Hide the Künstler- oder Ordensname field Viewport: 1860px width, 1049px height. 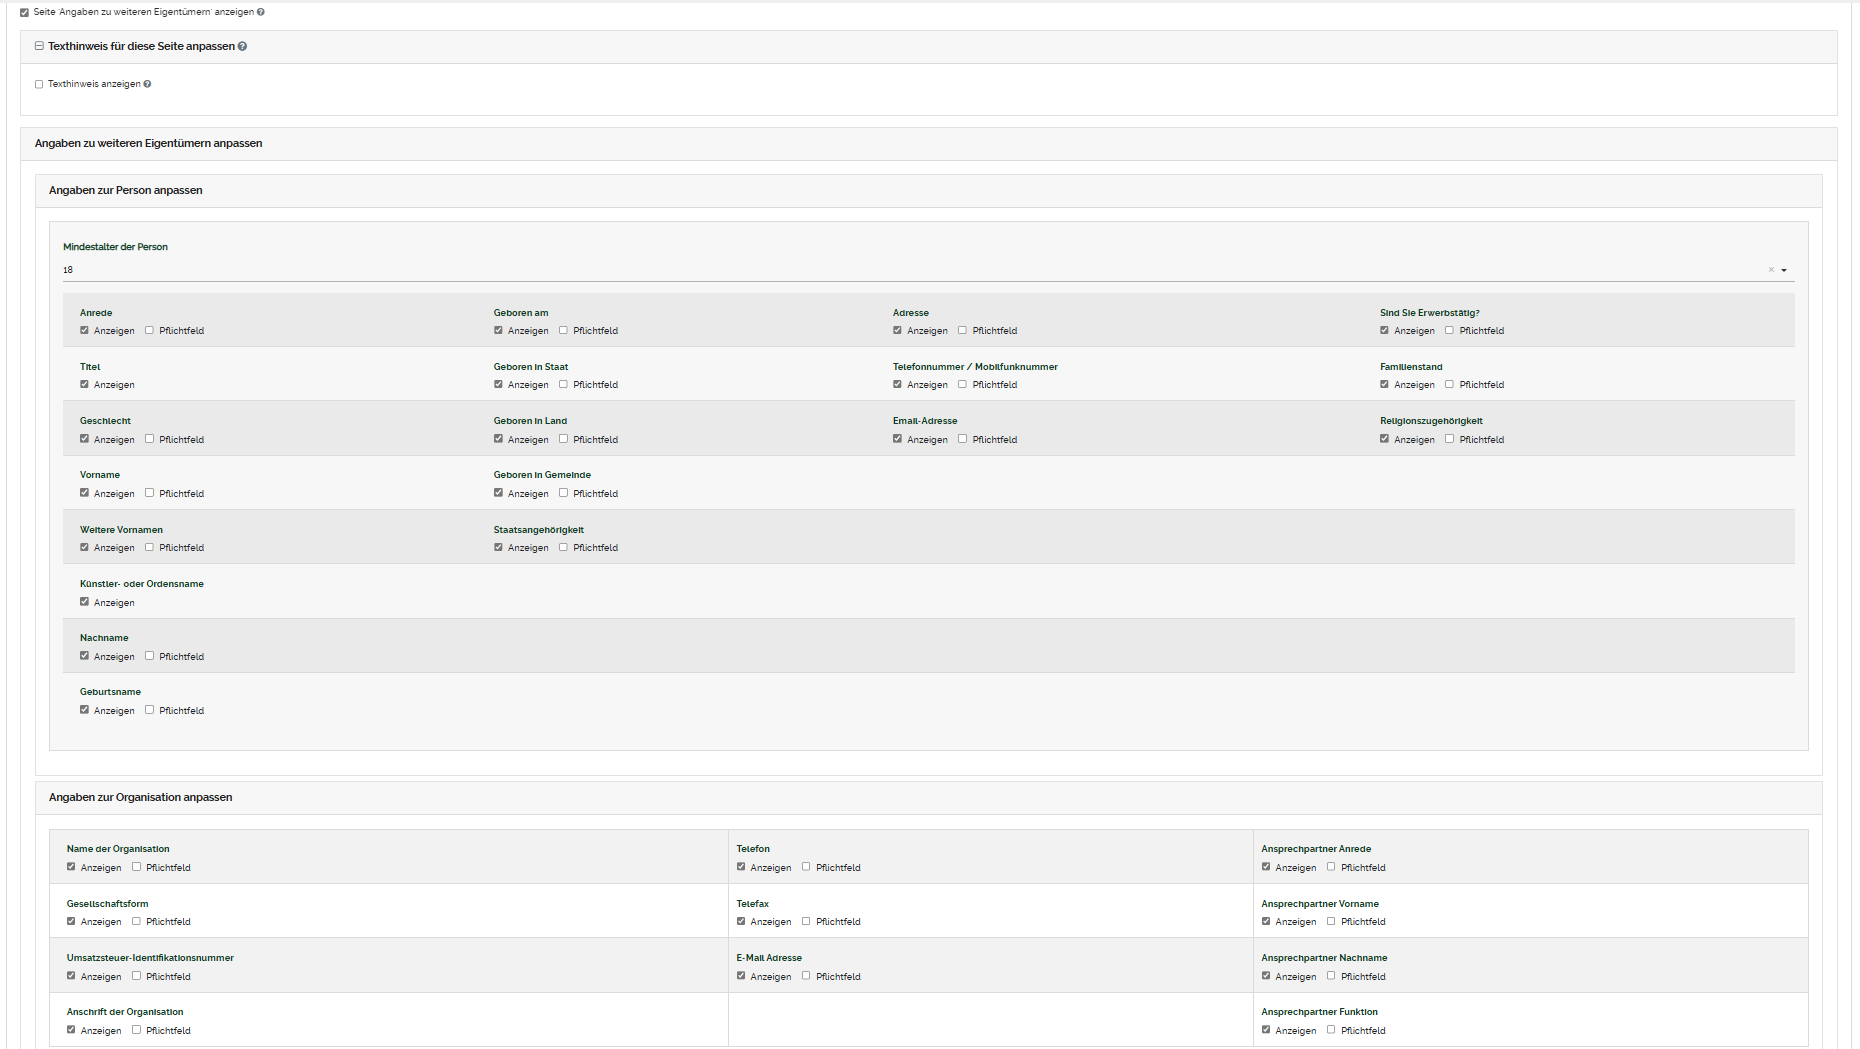coord(84,602)
